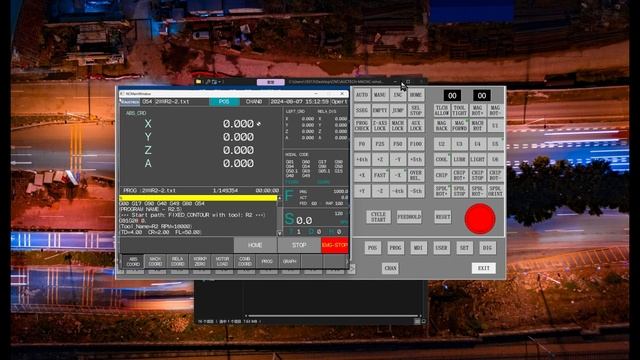Set rapid override to F0

pyautogui.click(x=362, y=144)
